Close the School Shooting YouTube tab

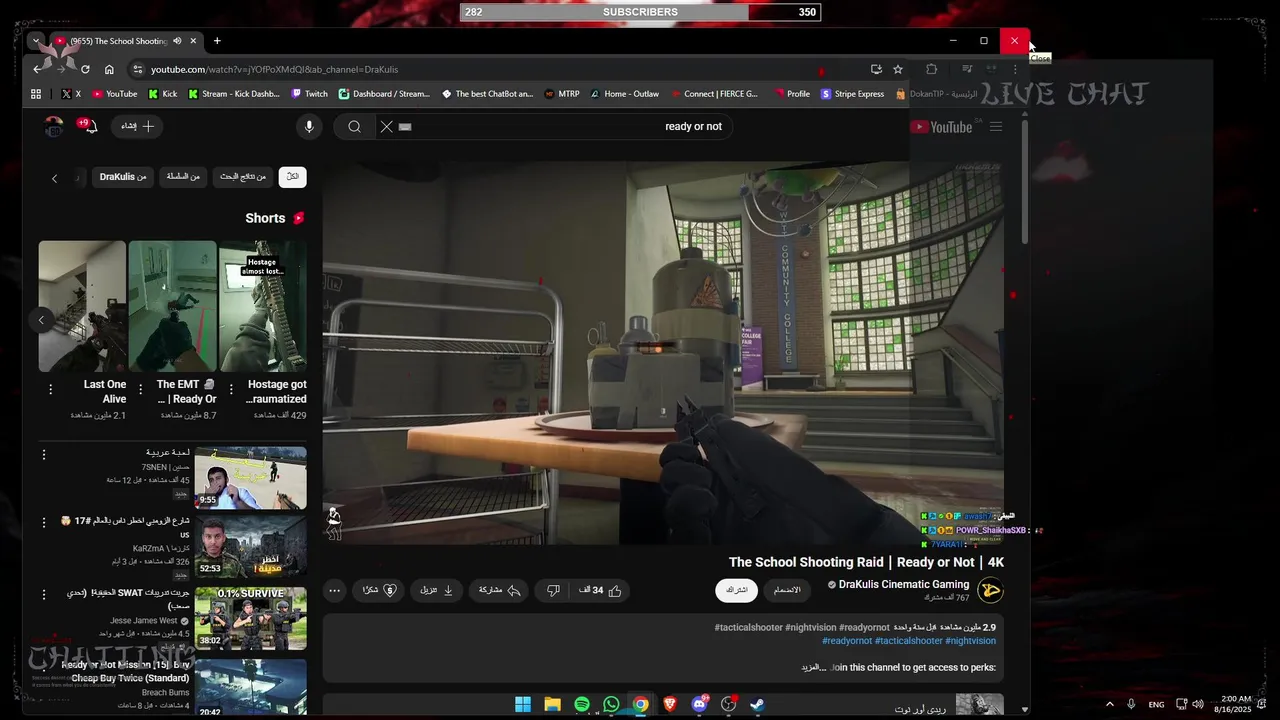coord(193,41)
